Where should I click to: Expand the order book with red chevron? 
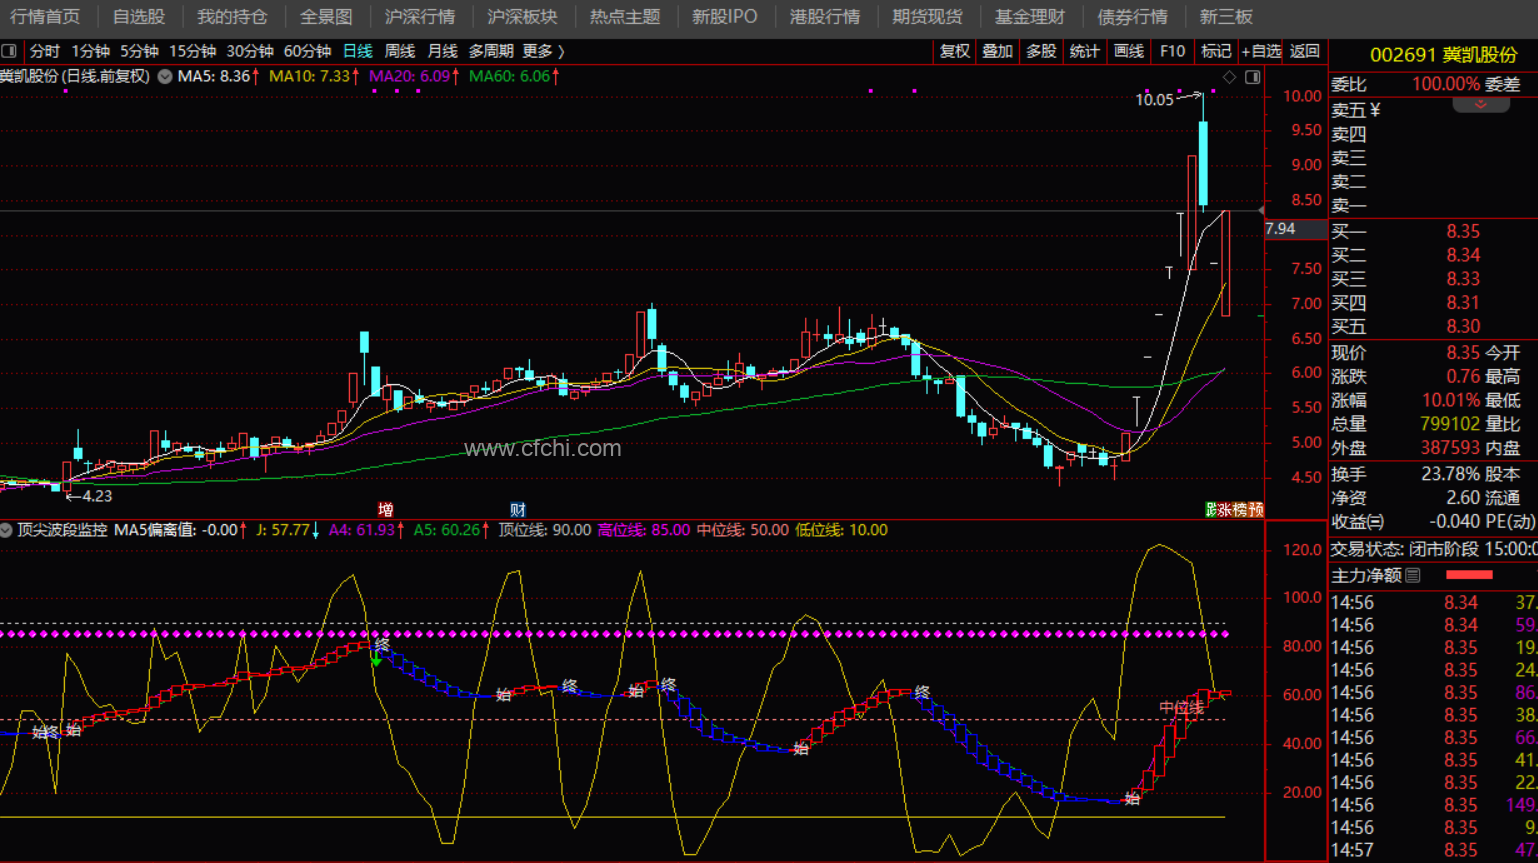pos(1480,105)
